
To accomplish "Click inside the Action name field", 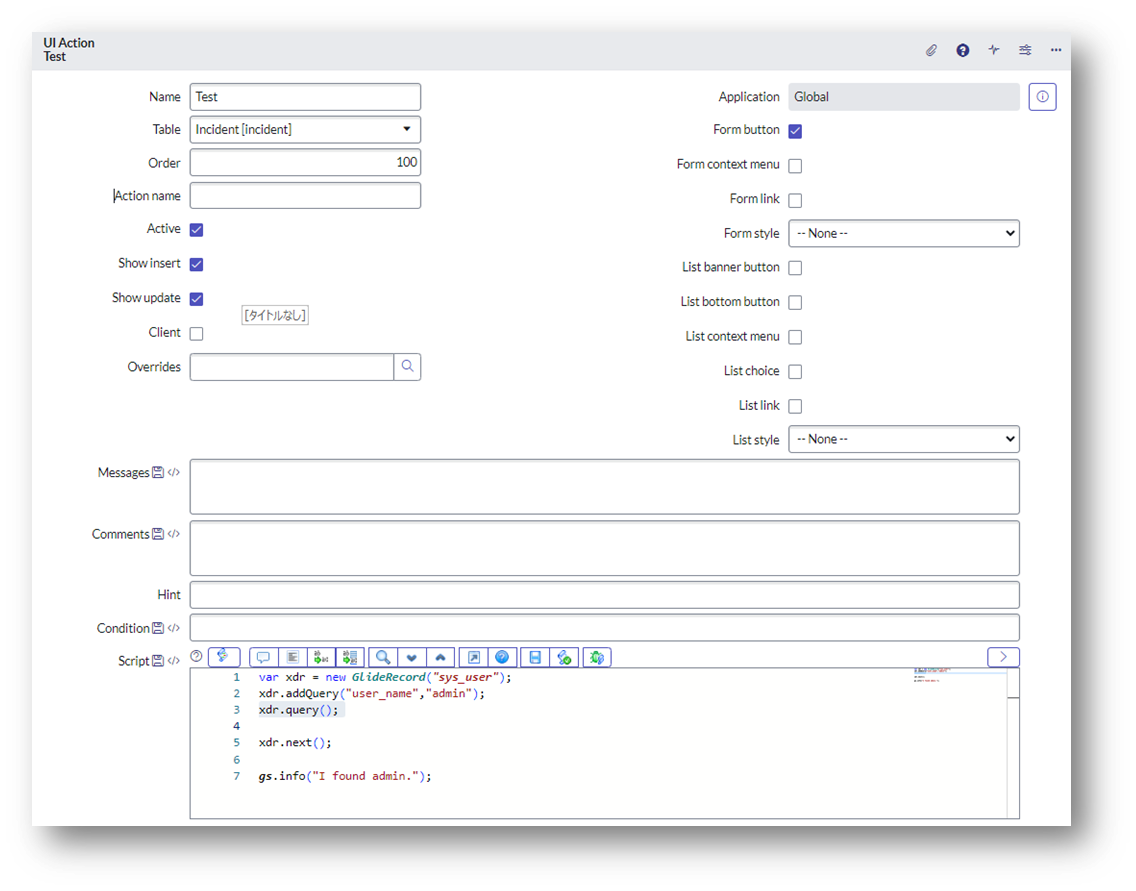I will click(x=305, y=195).
